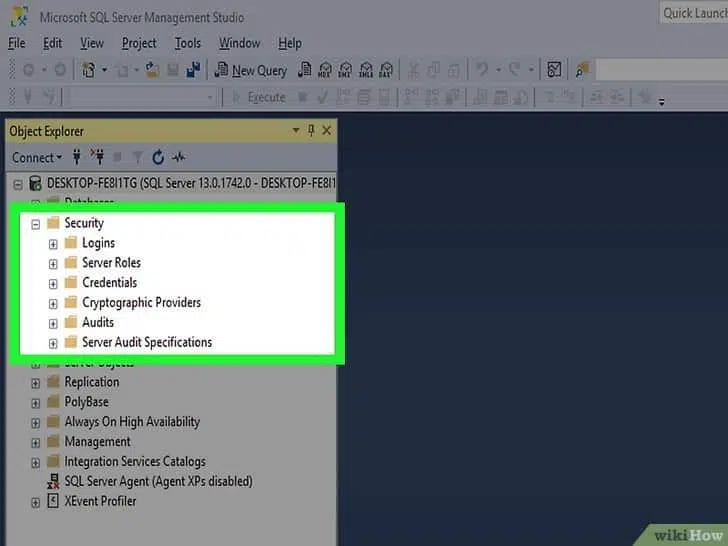Click the Quick Launch search box
Viewport: 728px width, 546px height.
click(693, 13)
